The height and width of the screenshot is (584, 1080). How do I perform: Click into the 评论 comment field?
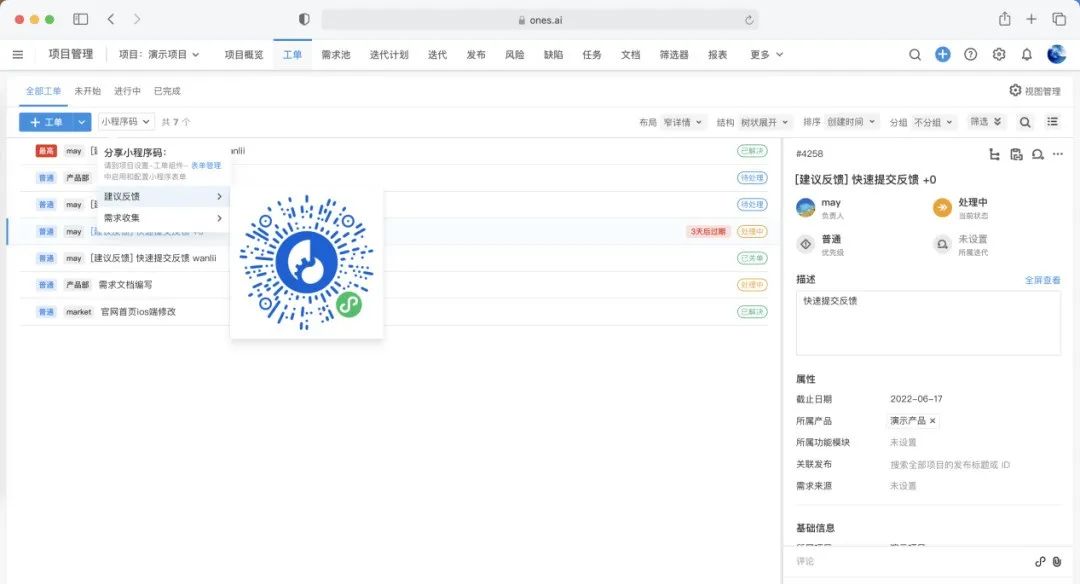900,561
